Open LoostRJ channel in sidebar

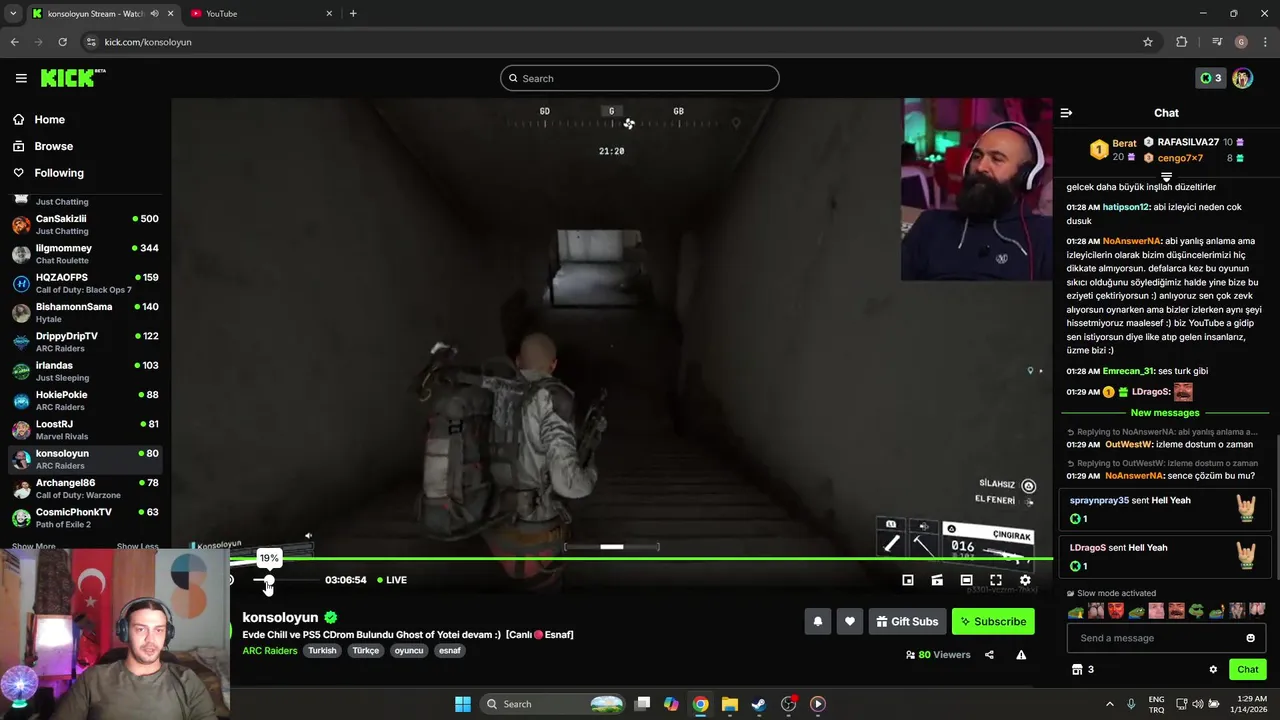[85, 430]
